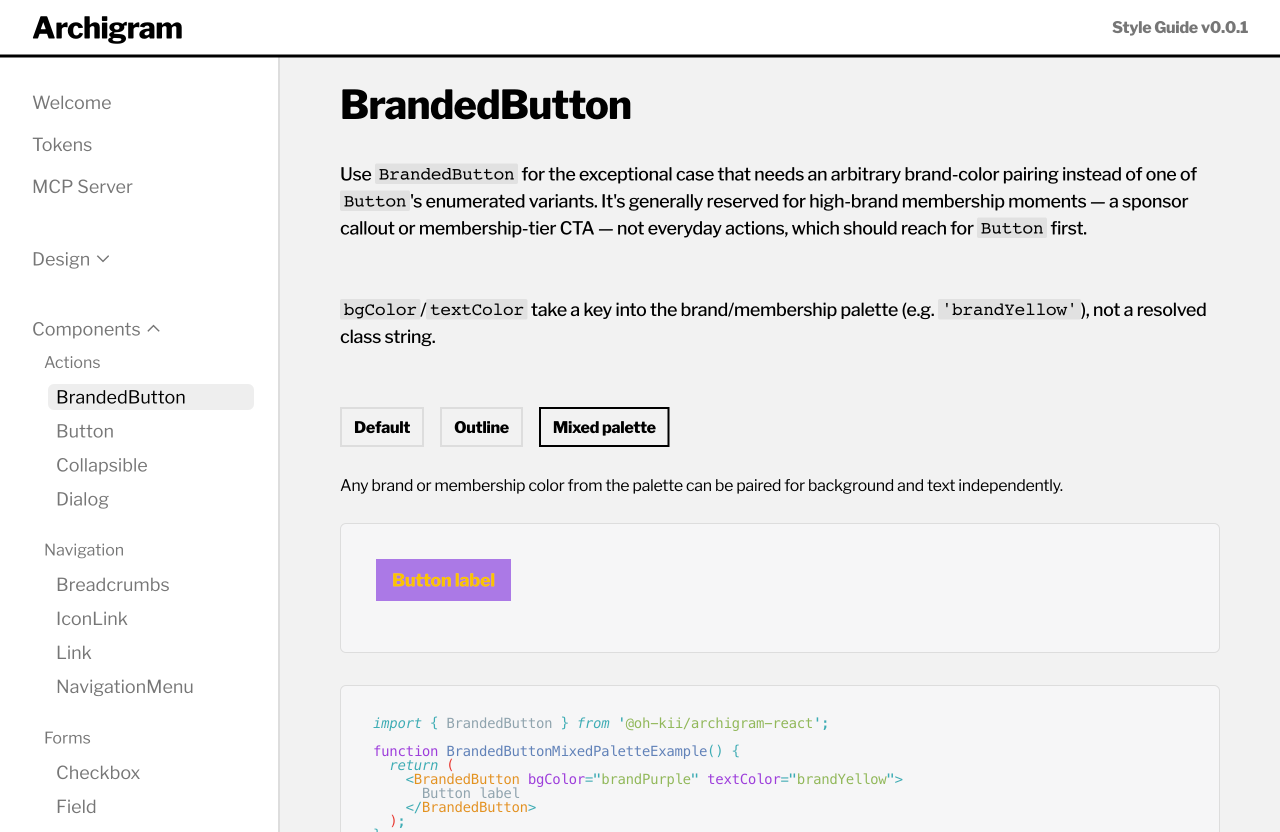Click the Archigram logo
This screenshot has width=1280, height=832.
[107, 28]
